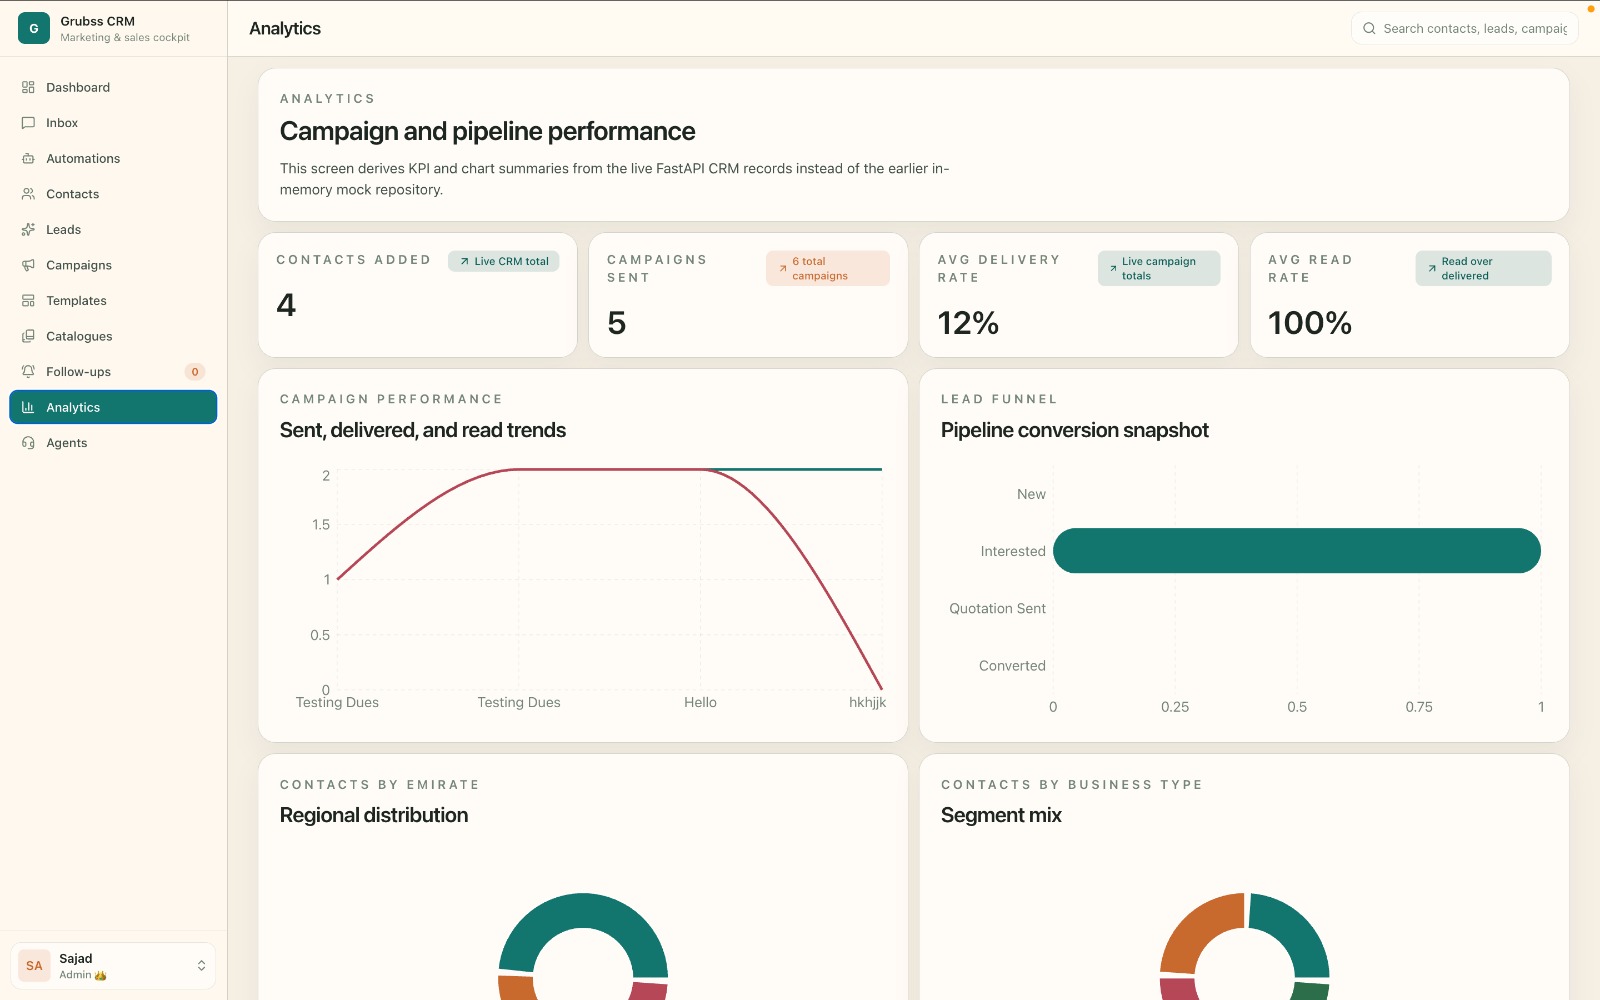Click the Analytics page header title
The image size is (1600, 1000).
pos(285,28)
